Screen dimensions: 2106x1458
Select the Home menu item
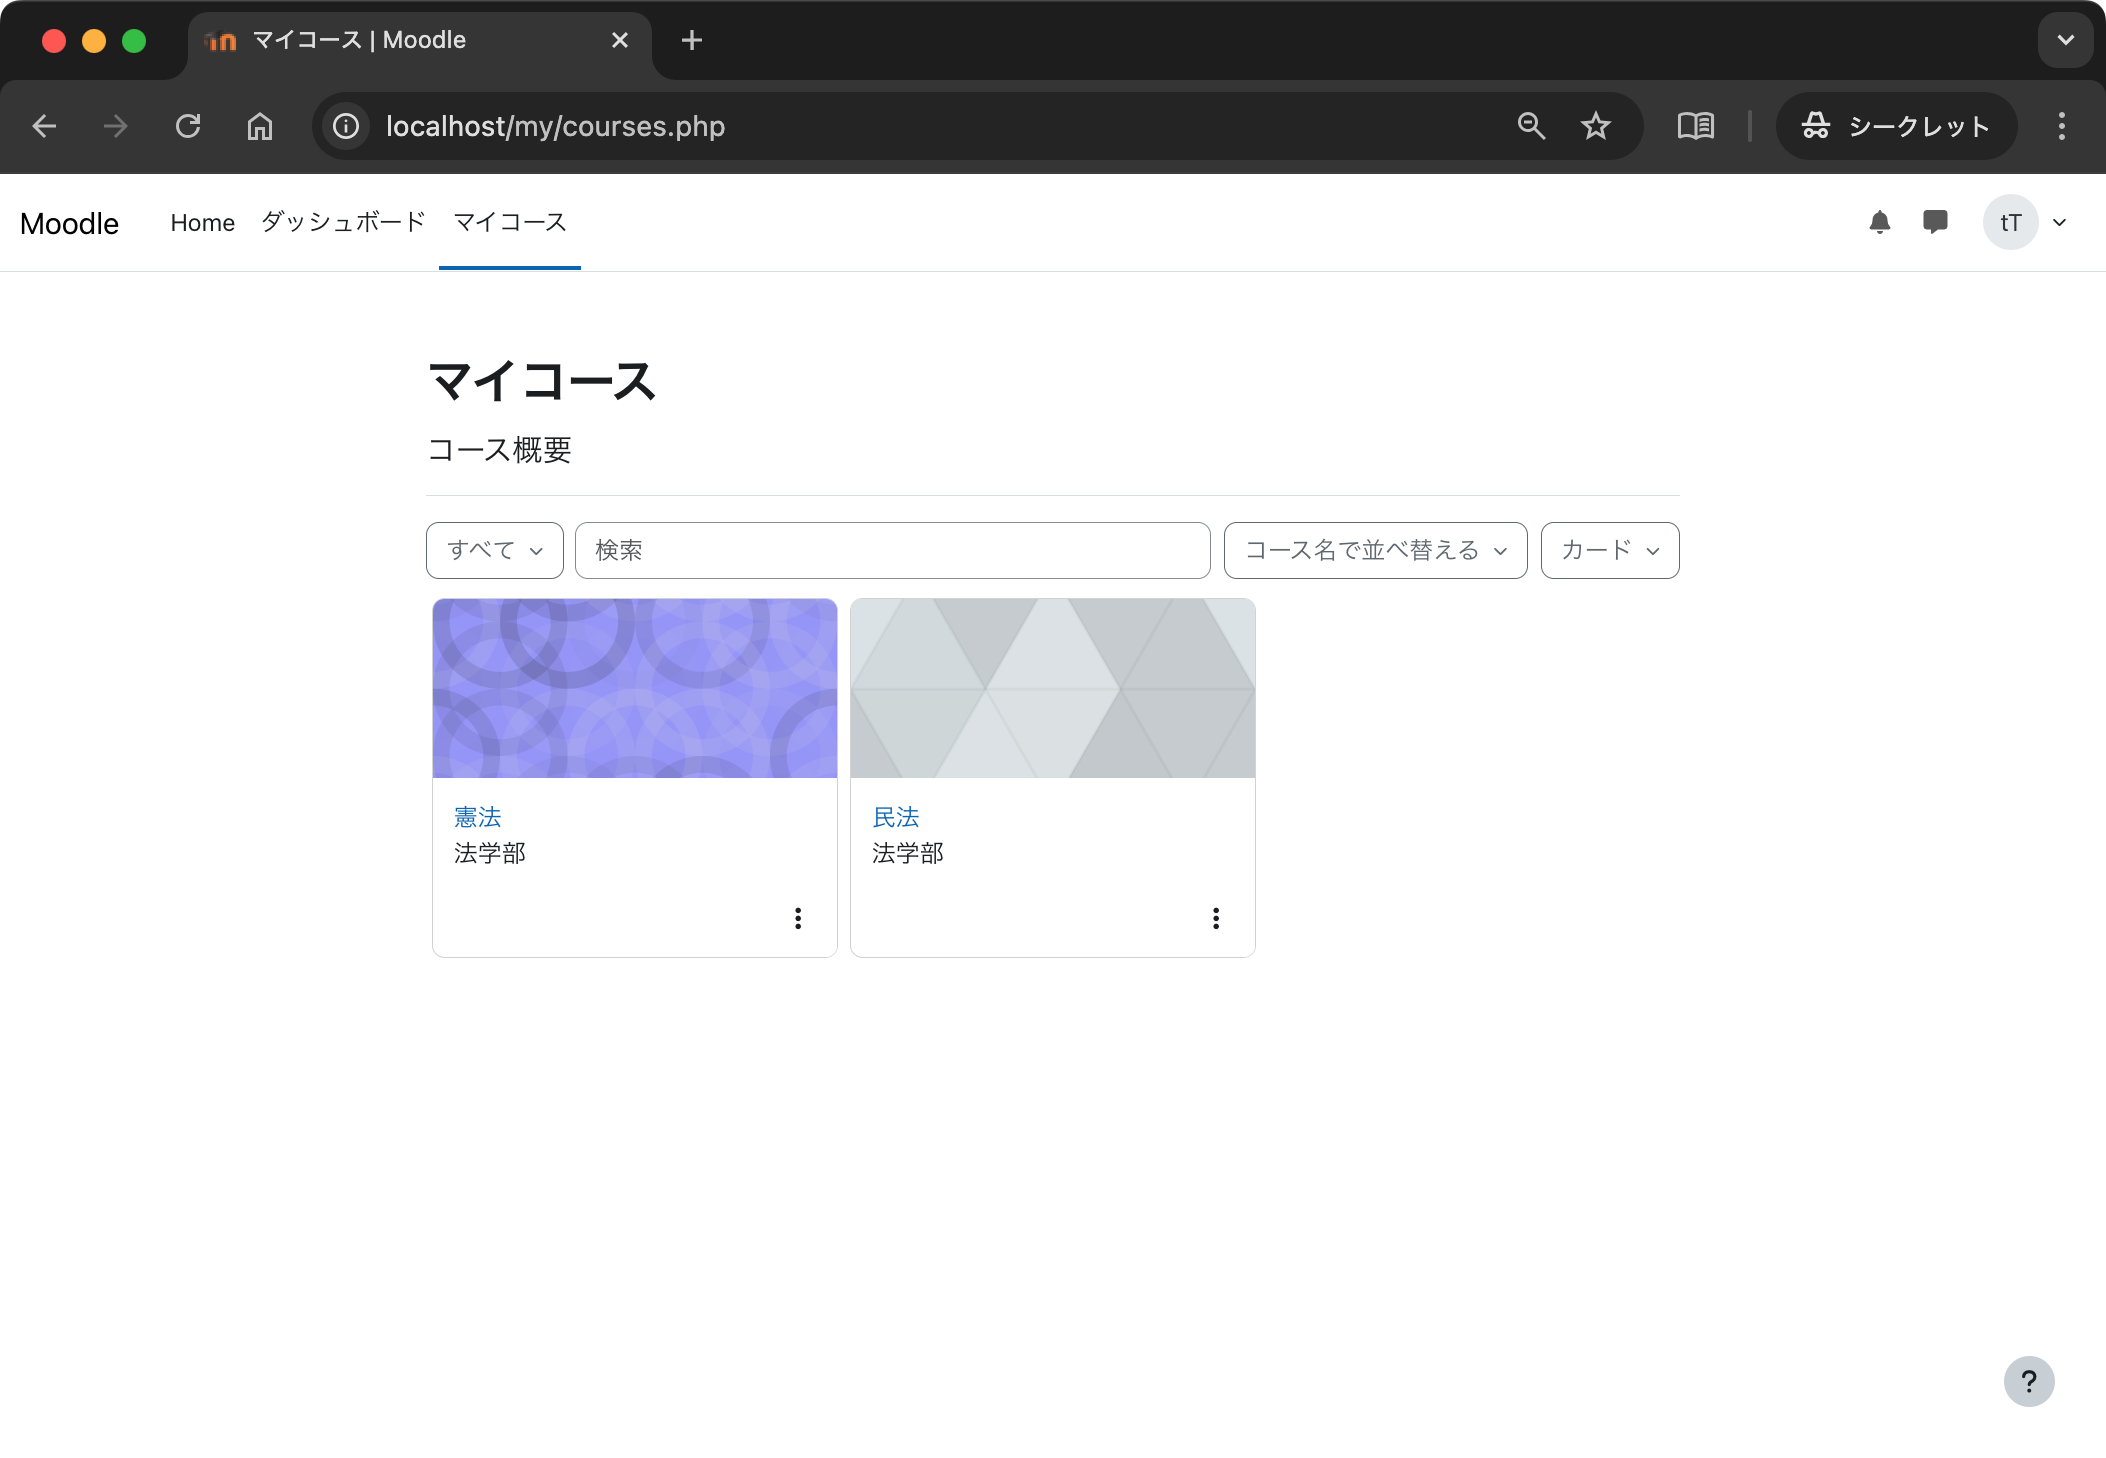[x=202, y=222]
